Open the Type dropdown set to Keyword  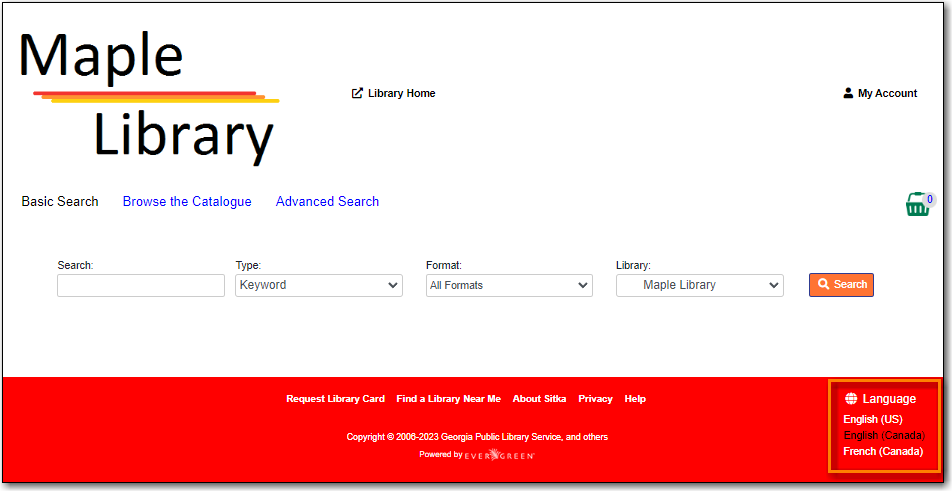pos(318,286)
